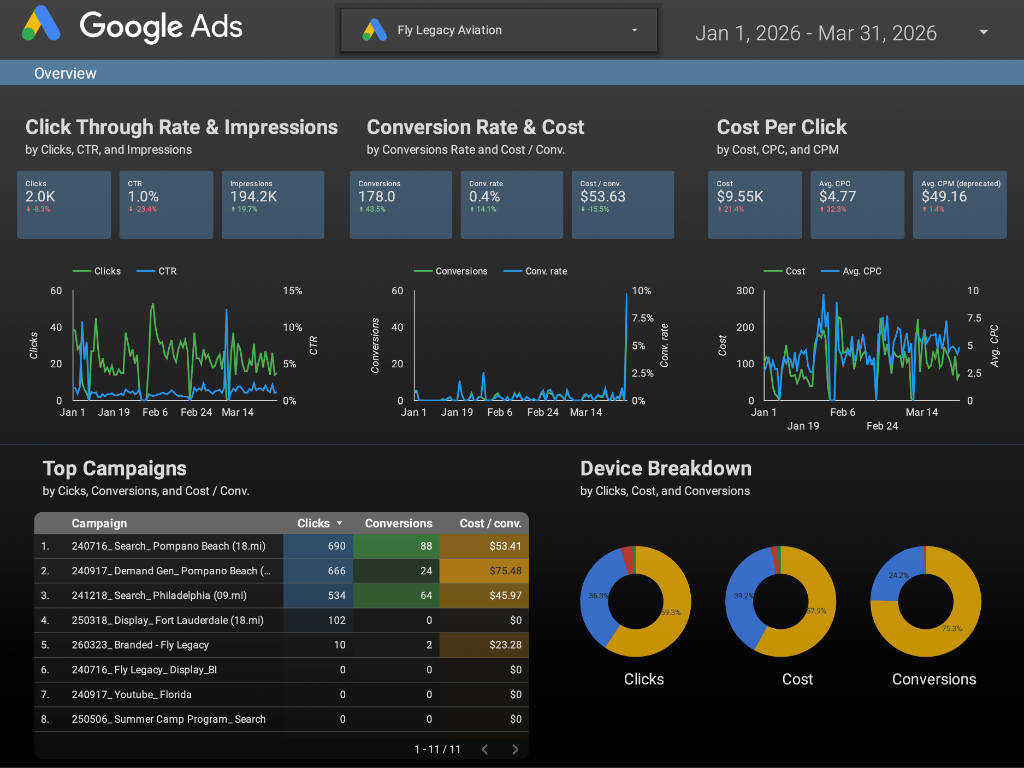Toggle the Conversions legend entry
This screenshot has height=768, width=1024.
pyautogui.click(x=451, y=271)
